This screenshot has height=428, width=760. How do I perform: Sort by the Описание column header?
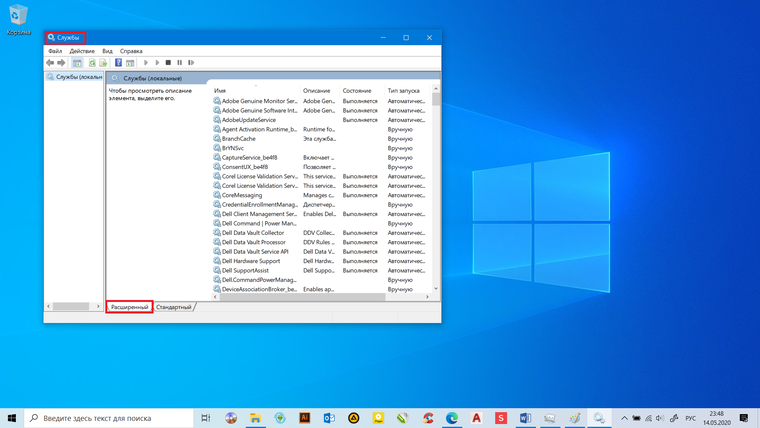coord(320,91)
